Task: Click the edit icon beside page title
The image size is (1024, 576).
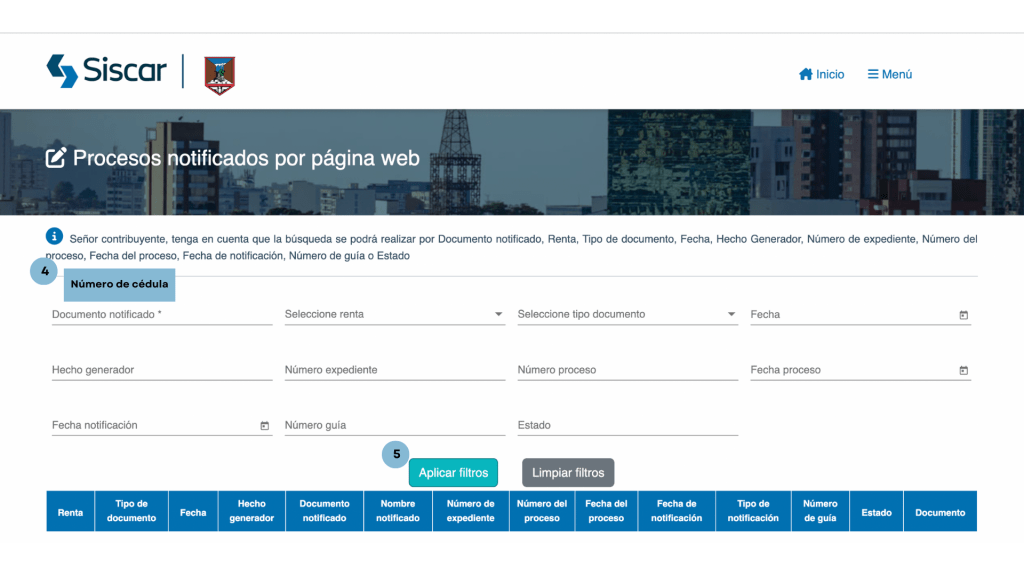Action: coord(57,158)
